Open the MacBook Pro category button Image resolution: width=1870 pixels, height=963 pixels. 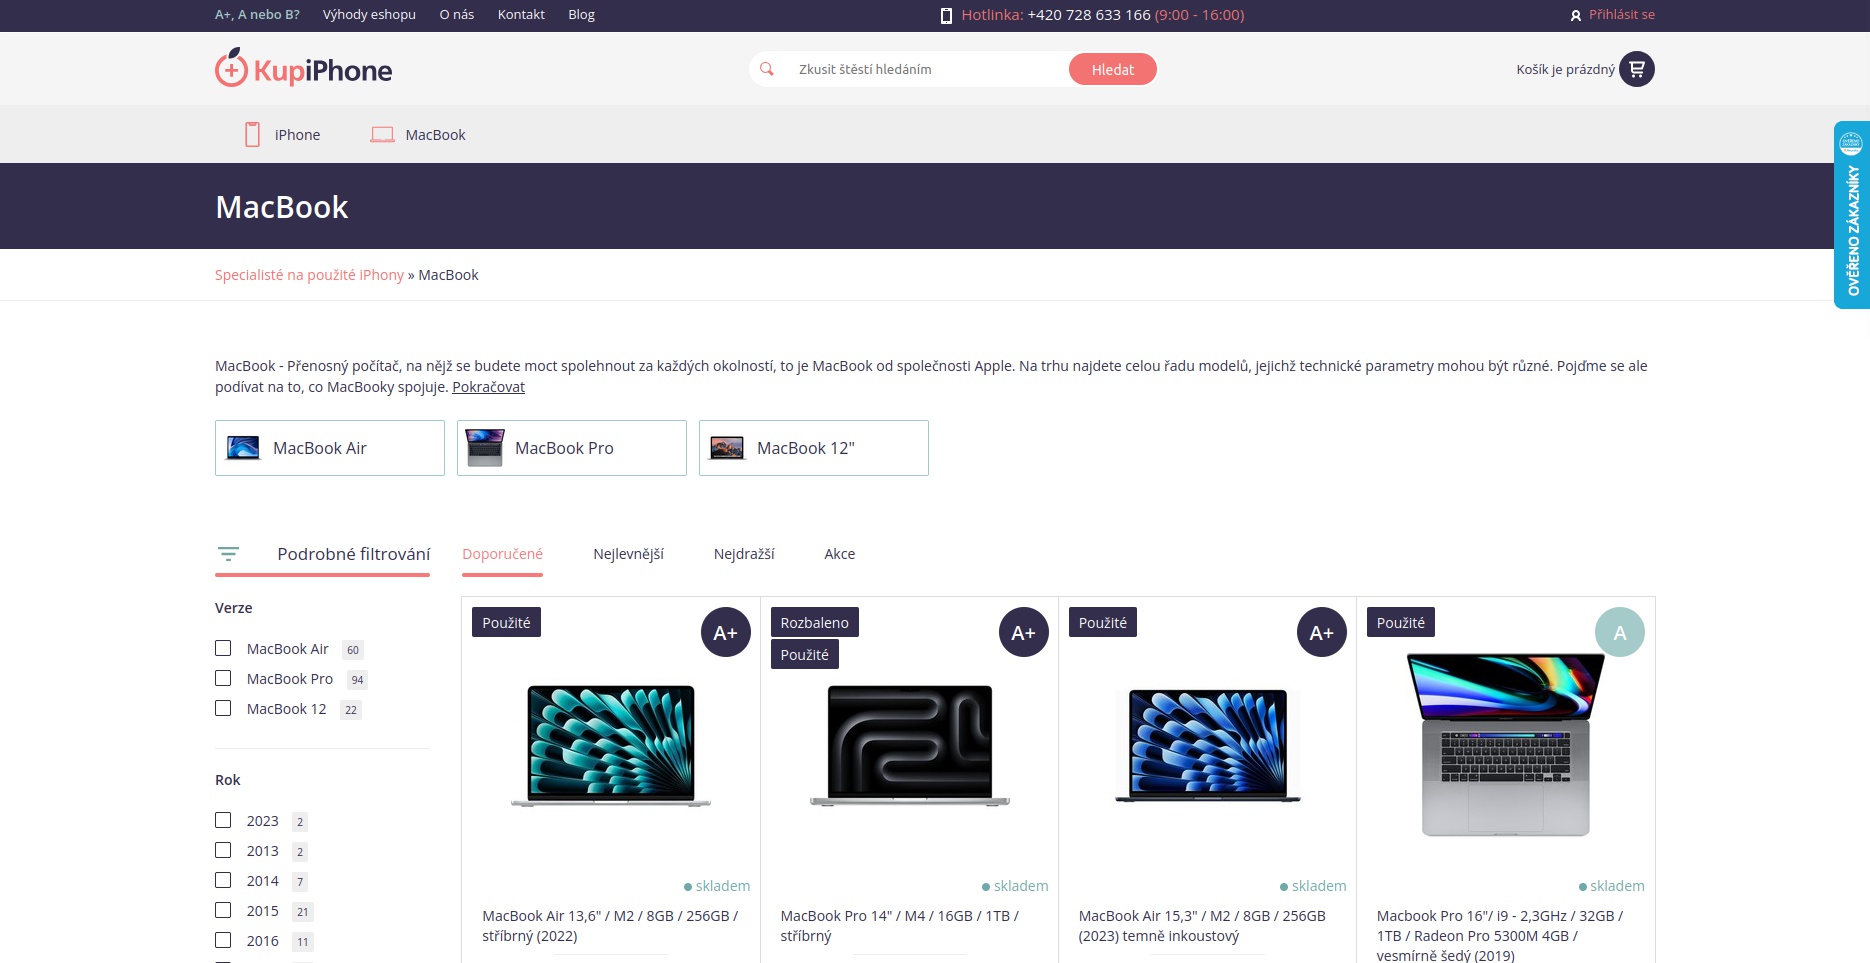(x=572, y=448)
